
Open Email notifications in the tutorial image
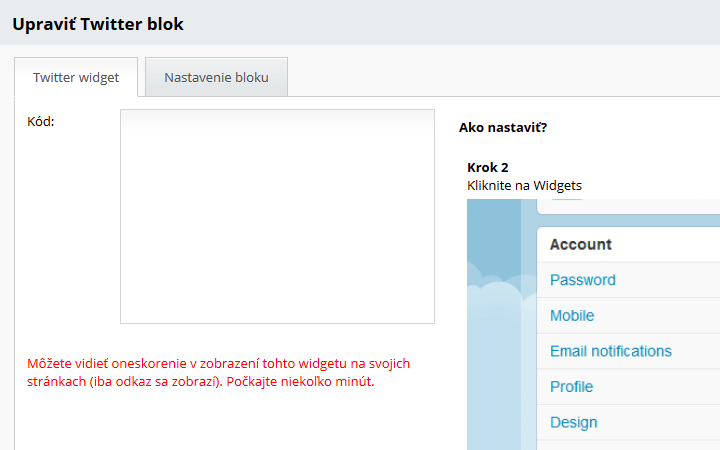coord(611,351)
